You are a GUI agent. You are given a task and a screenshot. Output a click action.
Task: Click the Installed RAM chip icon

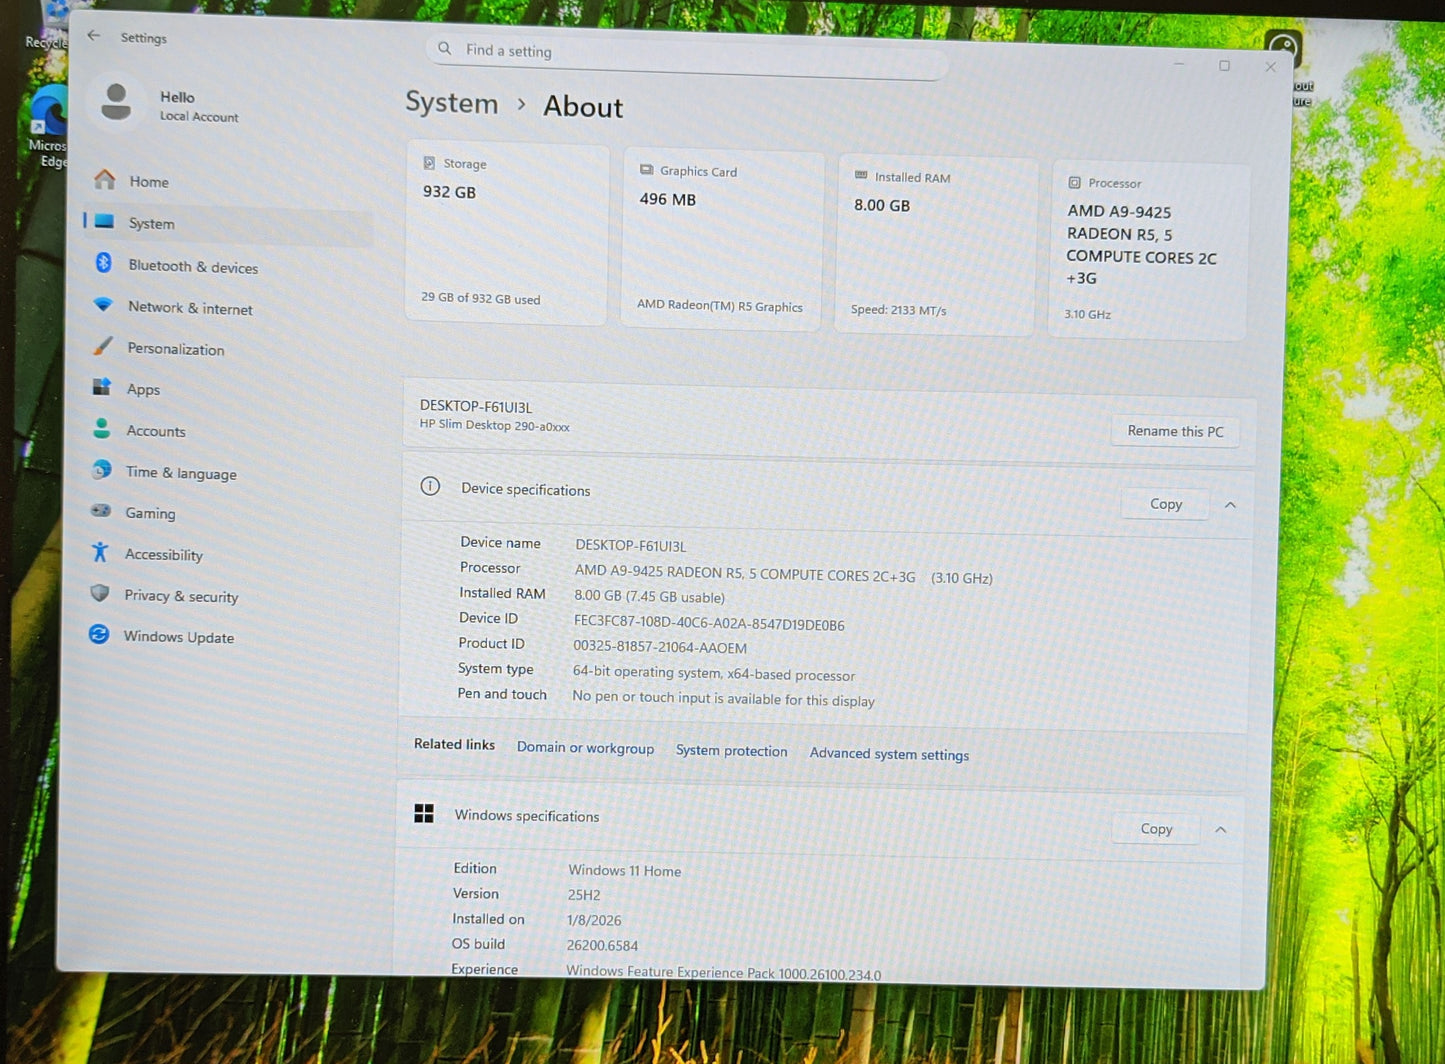click(861, 175)
